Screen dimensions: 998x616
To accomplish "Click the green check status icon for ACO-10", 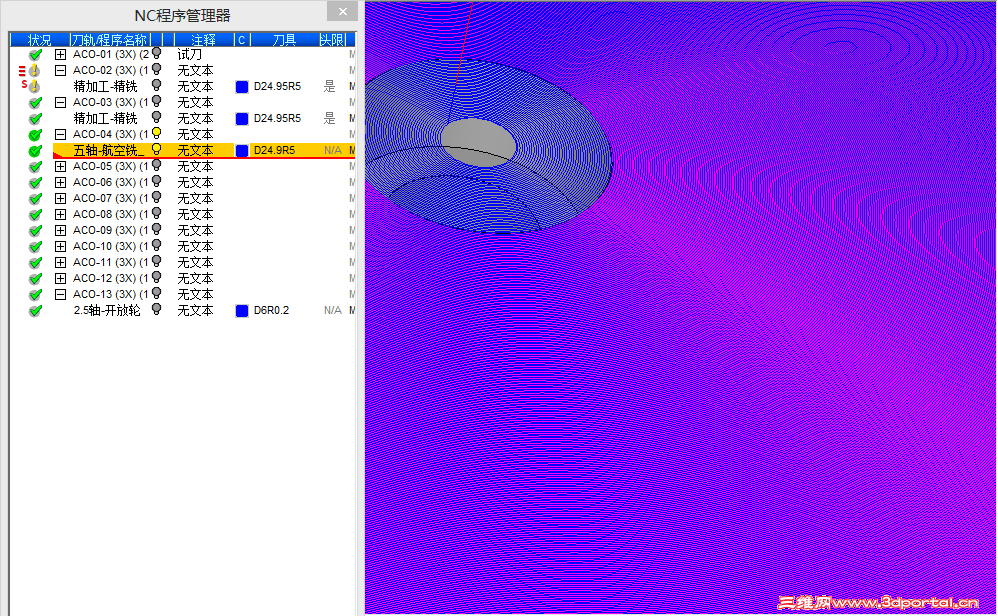I will [36, 246].
